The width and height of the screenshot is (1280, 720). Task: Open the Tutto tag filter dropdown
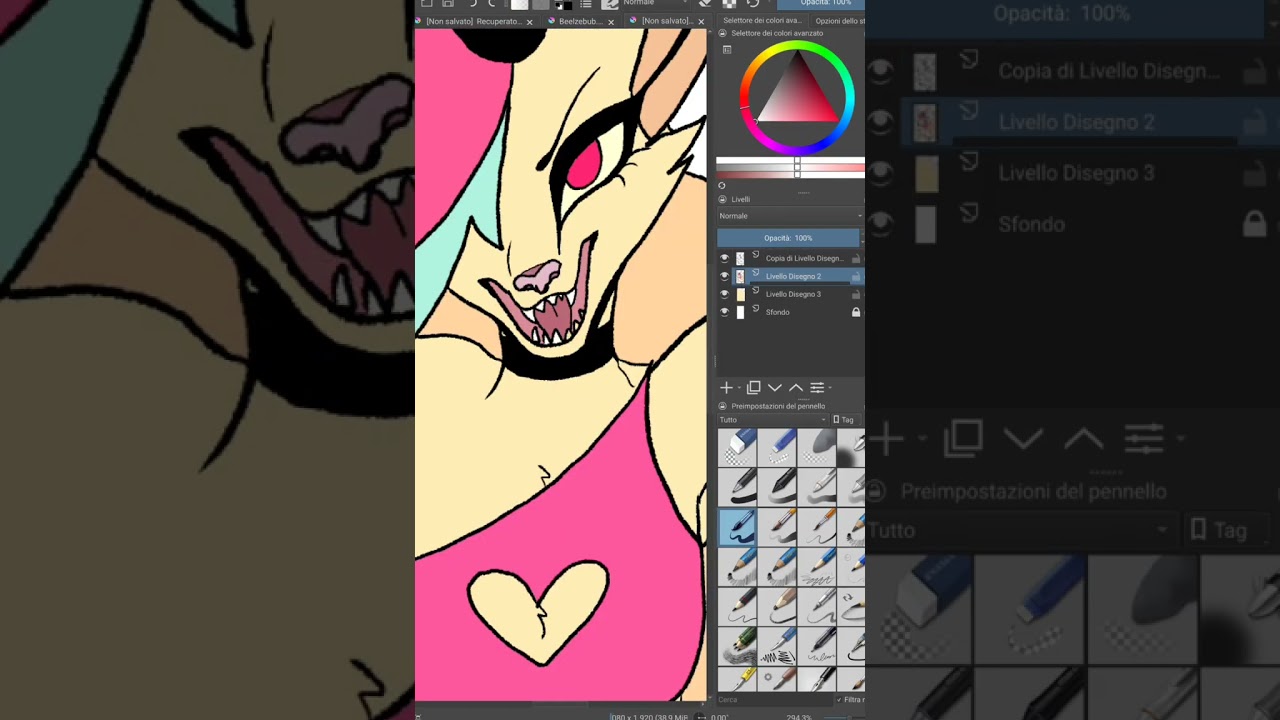pyautogui.click(x=773, y=420)
